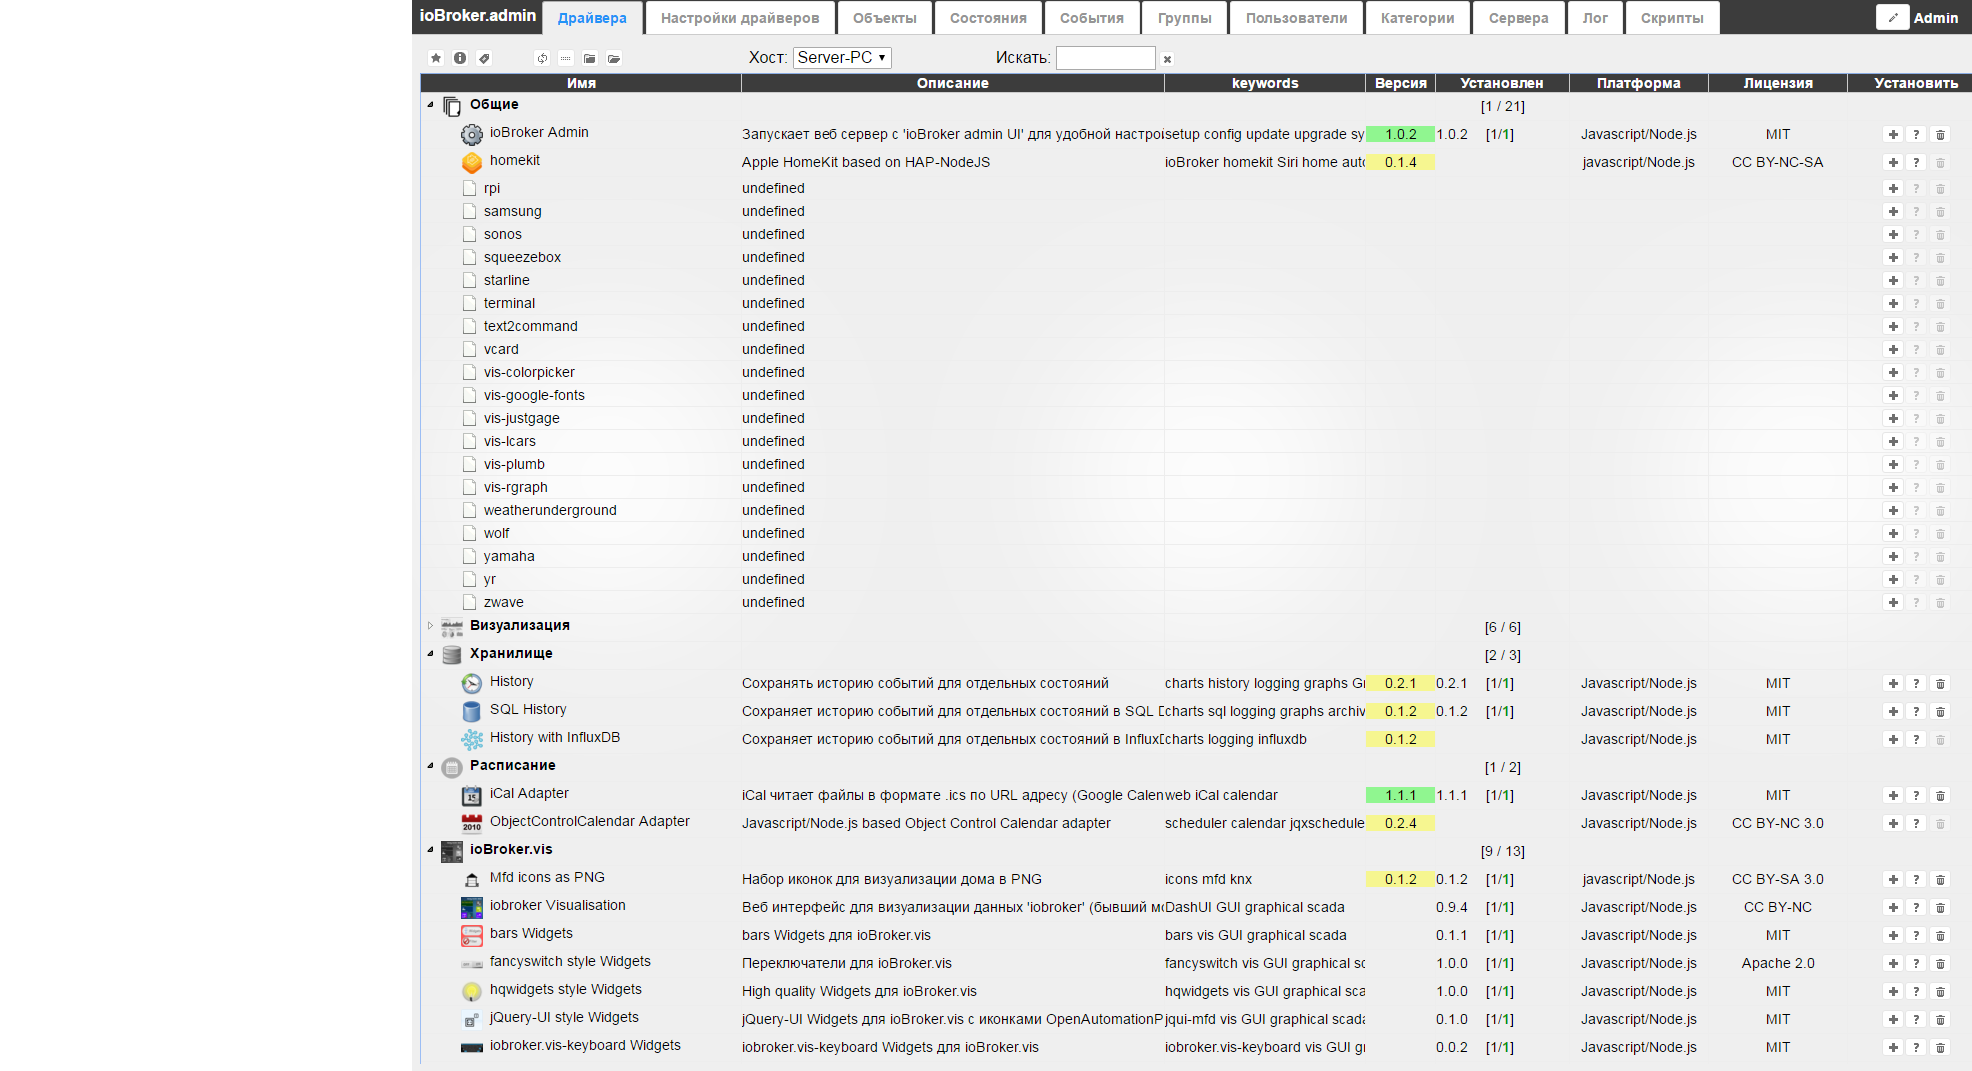Select the weatherunderground row

pos(1196,510)
